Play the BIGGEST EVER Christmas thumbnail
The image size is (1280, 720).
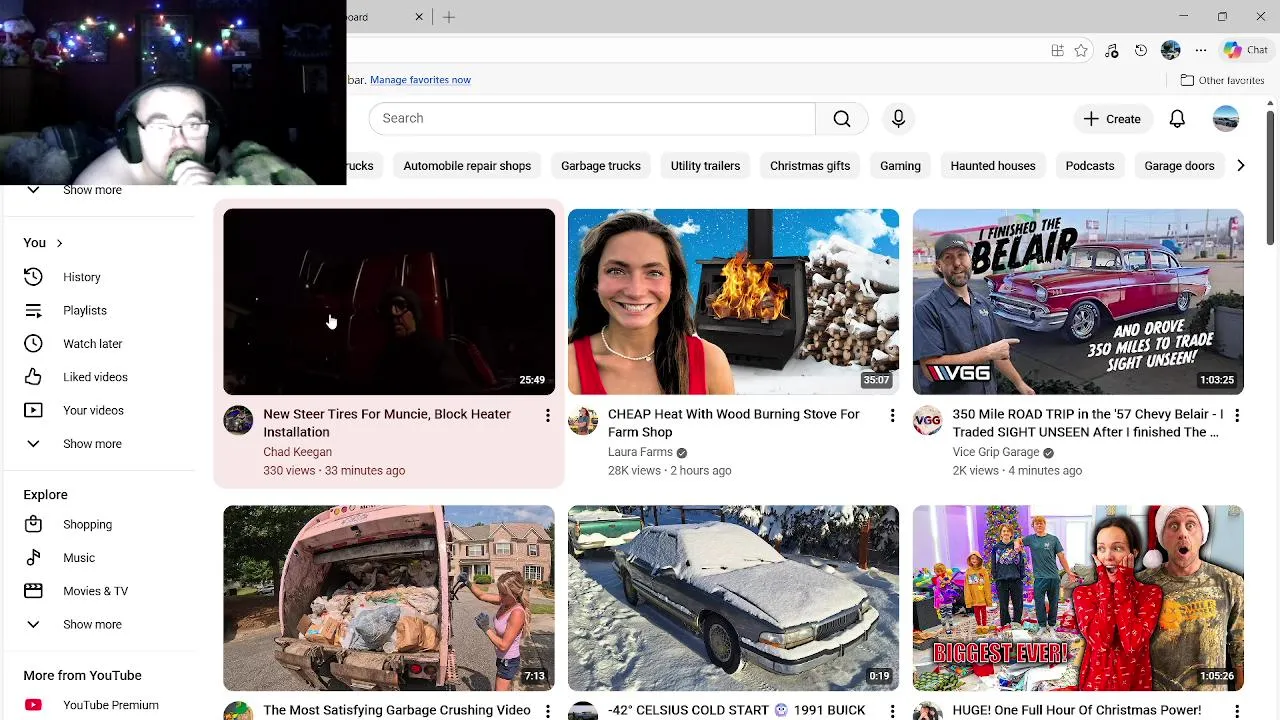(1078, 598)
